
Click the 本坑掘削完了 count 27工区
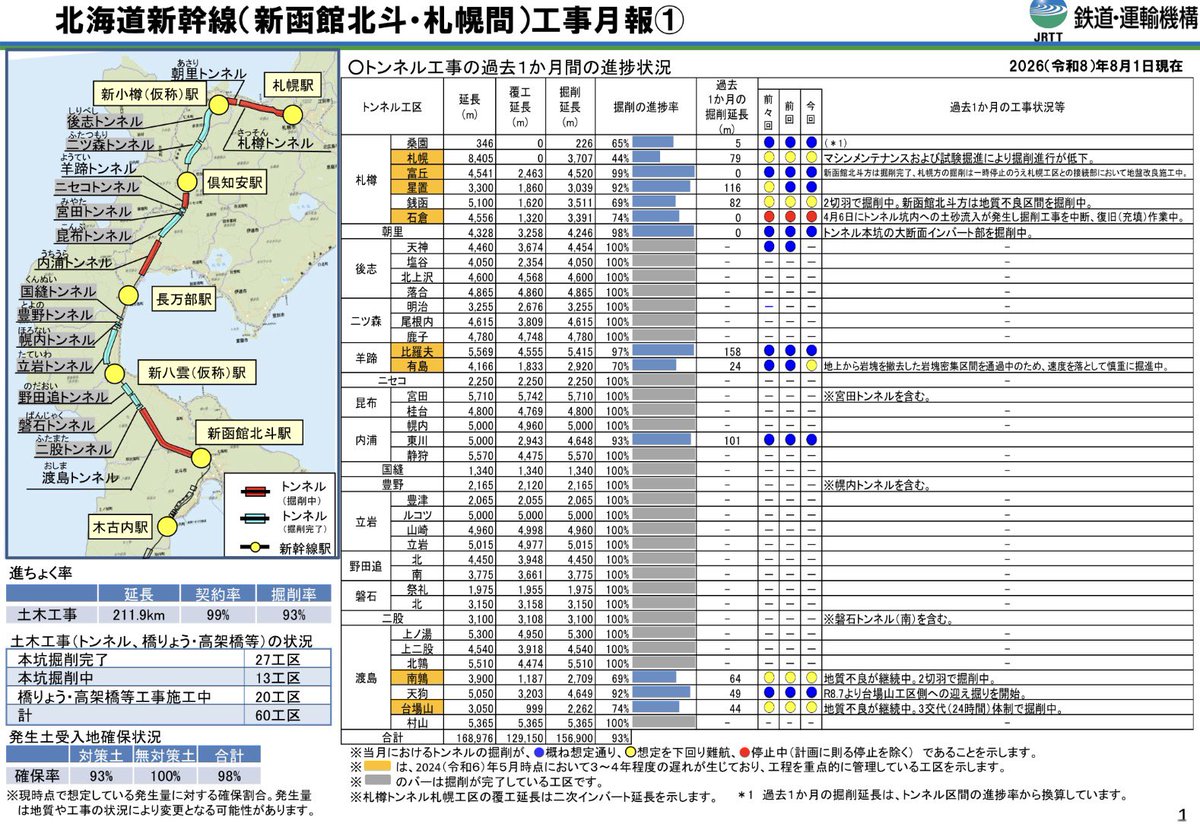tap(278, 660)
